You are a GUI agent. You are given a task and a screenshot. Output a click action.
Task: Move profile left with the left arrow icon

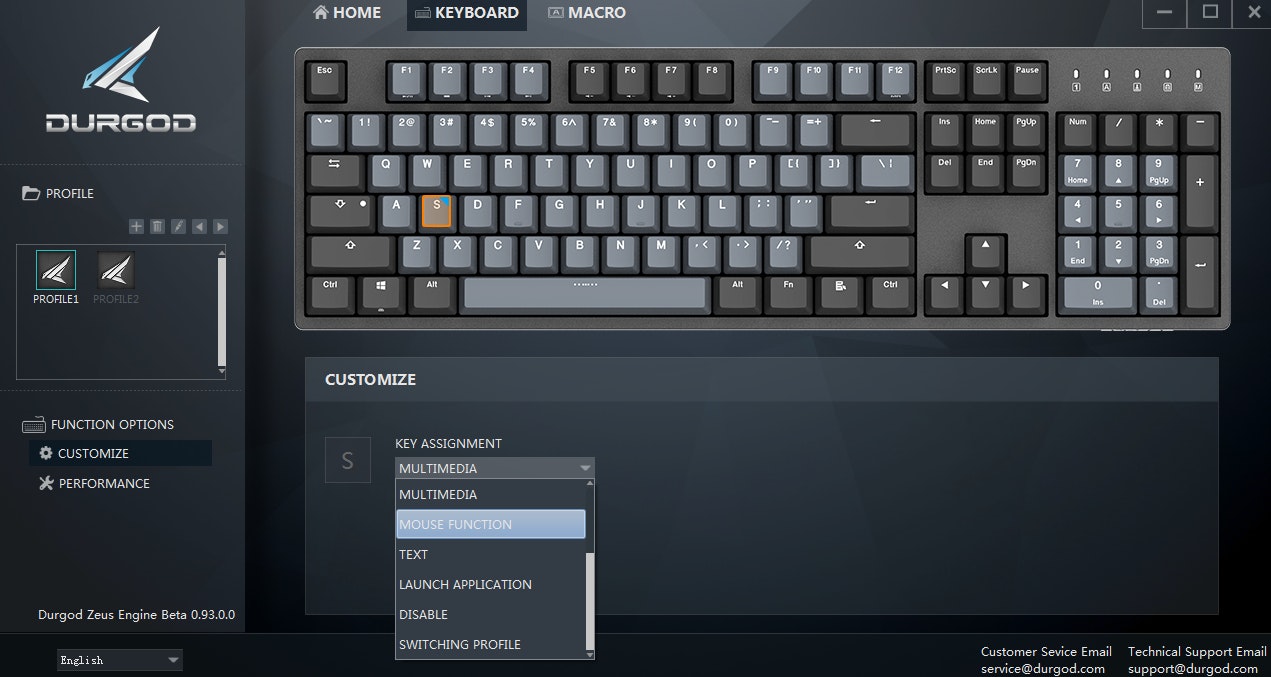(199, 227)
